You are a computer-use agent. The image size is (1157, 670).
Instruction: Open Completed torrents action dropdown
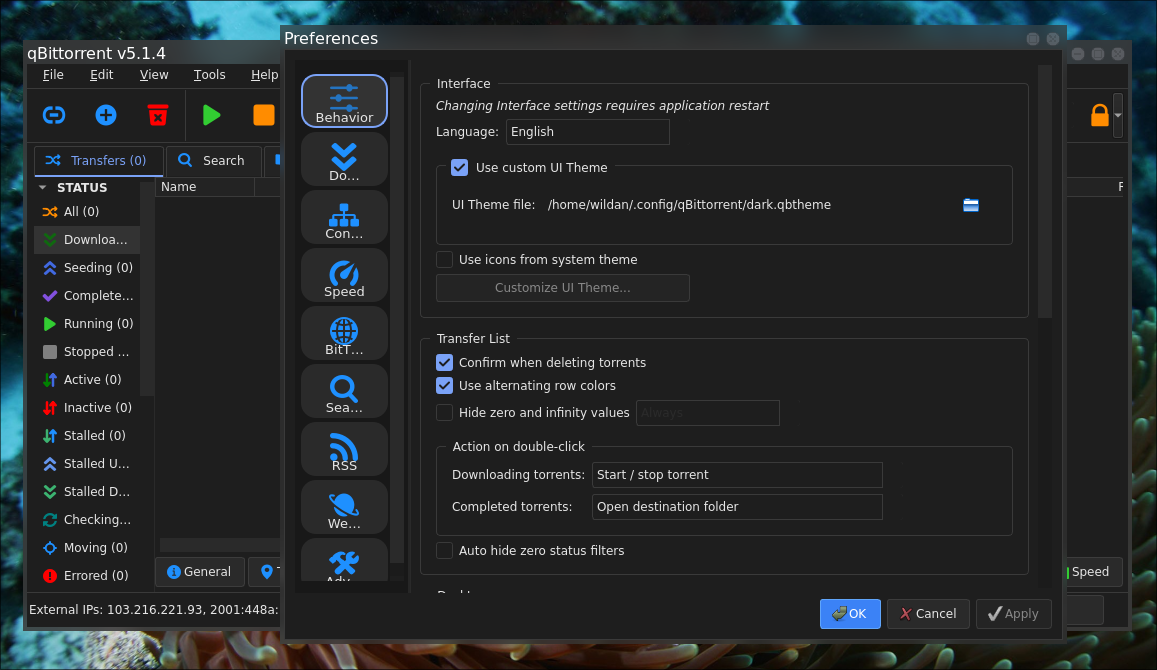point(737,507)
